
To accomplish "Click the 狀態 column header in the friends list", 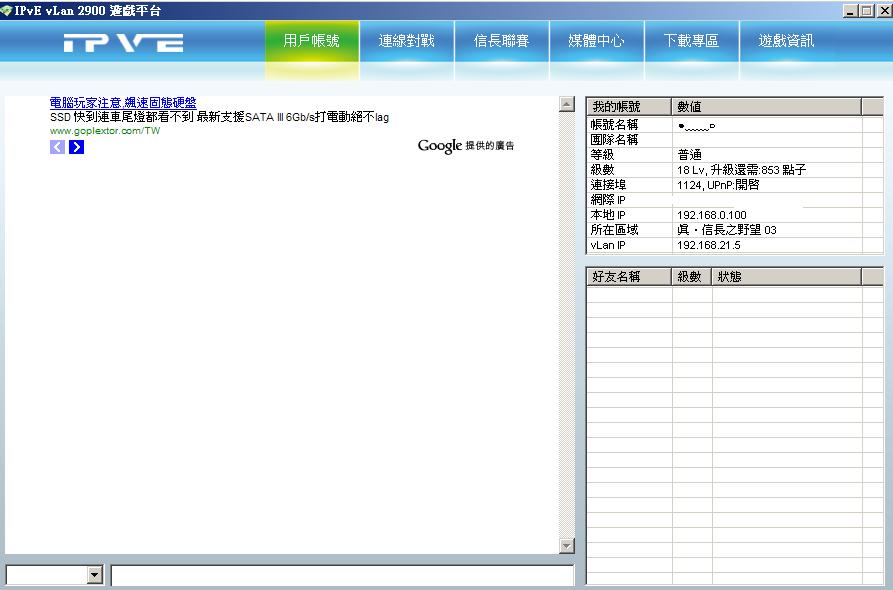I will pyautogui.click(x=787, y=277).
